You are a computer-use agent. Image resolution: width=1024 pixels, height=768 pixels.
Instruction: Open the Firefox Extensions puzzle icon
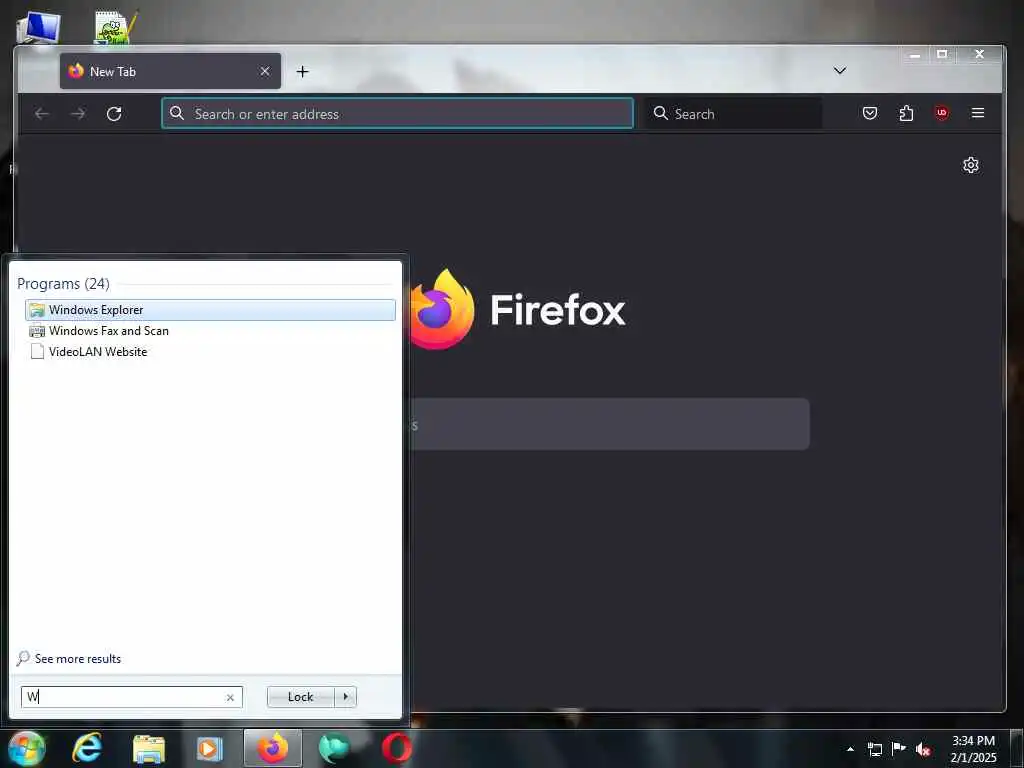[x=906, y=114]
